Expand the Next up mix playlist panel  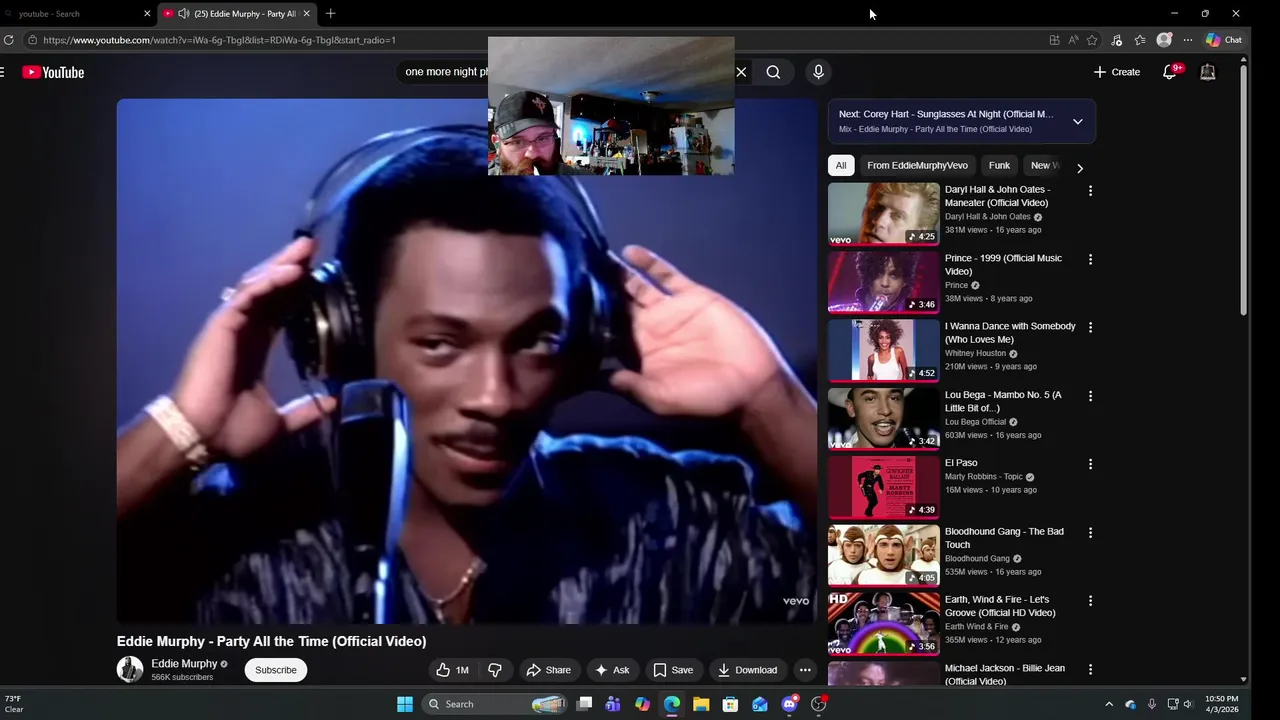1077,121
